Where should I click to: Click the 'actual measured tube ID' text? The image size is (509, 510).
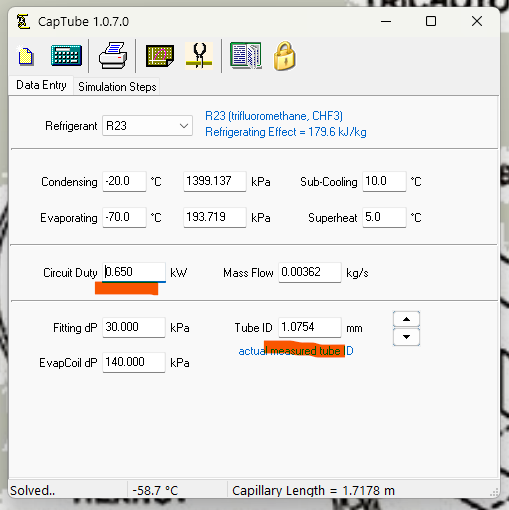coord(296,351)
